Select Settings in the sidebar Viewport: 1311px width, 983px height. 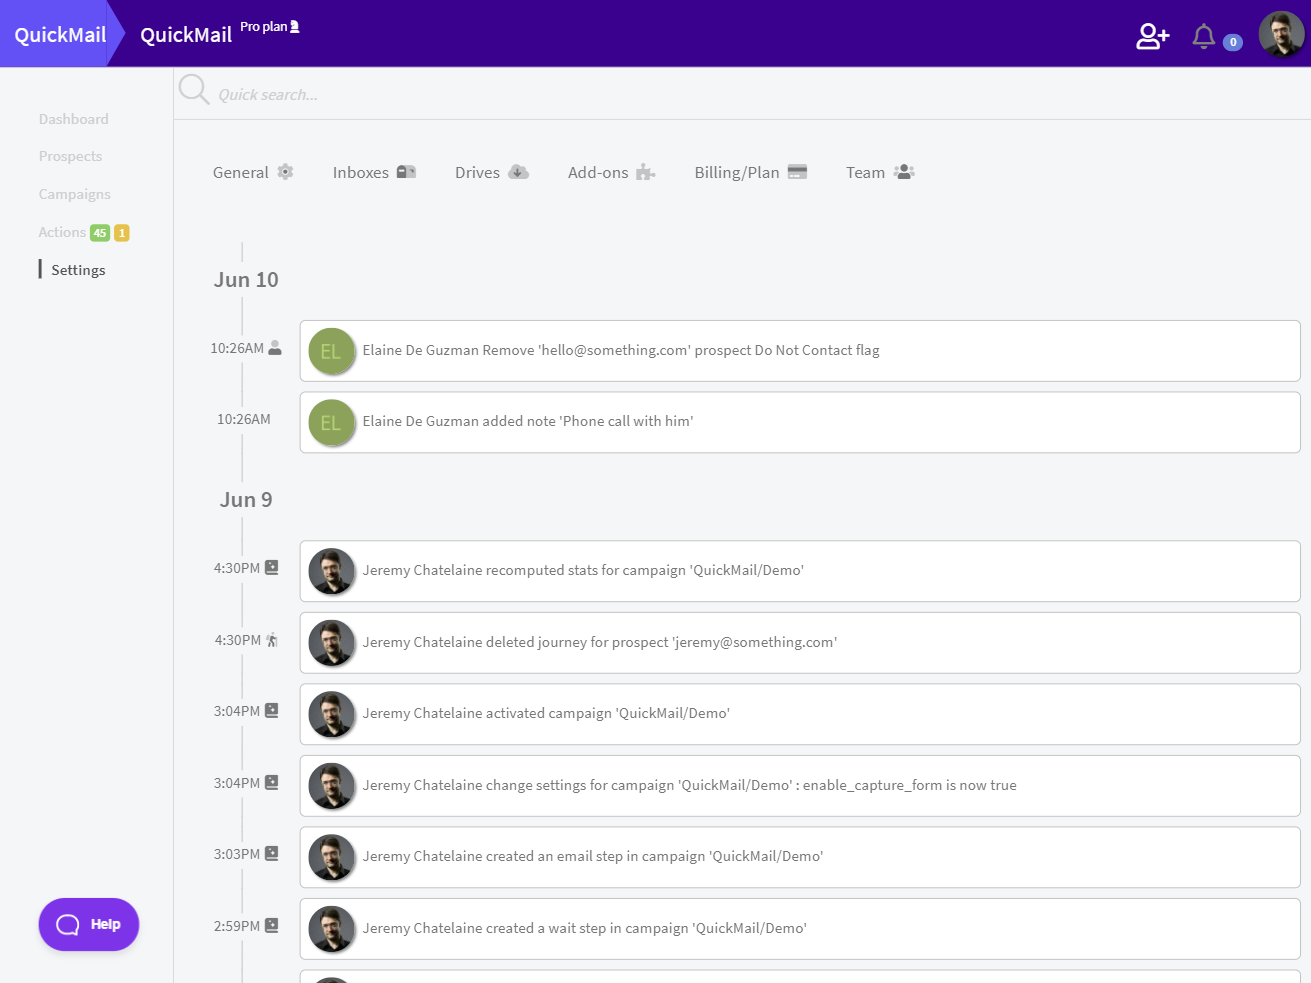(x=78, y=270)
